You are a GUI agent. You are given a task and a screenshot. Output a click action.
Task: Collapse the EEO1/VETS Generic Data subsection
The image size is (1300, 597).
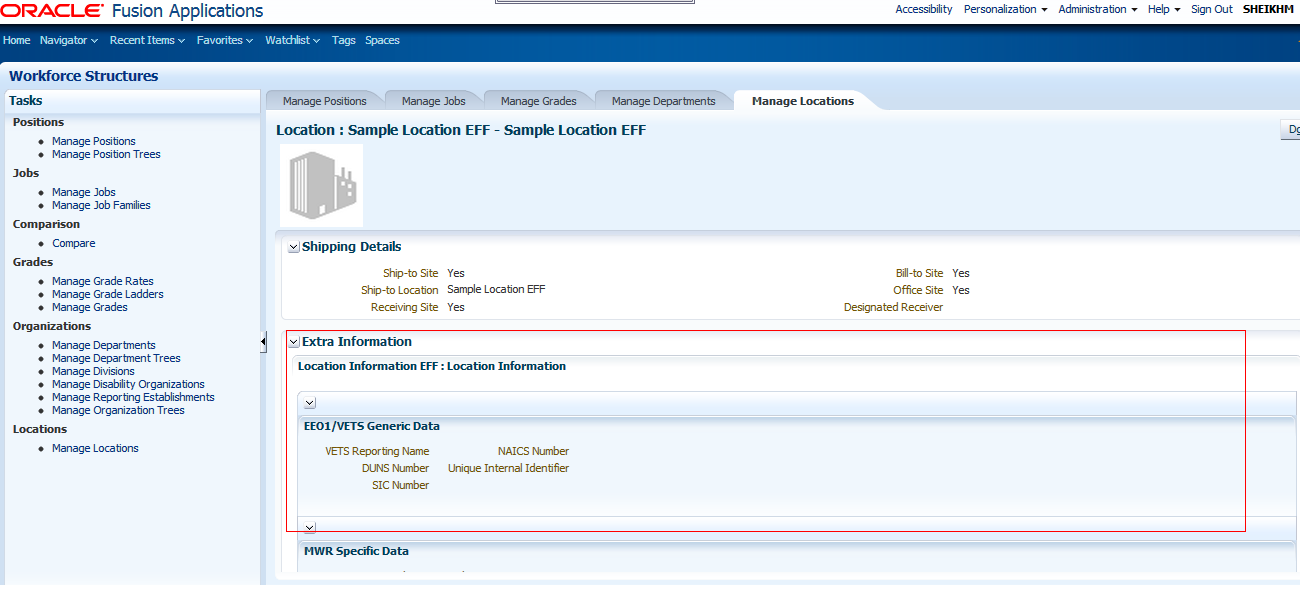[309, 402]
